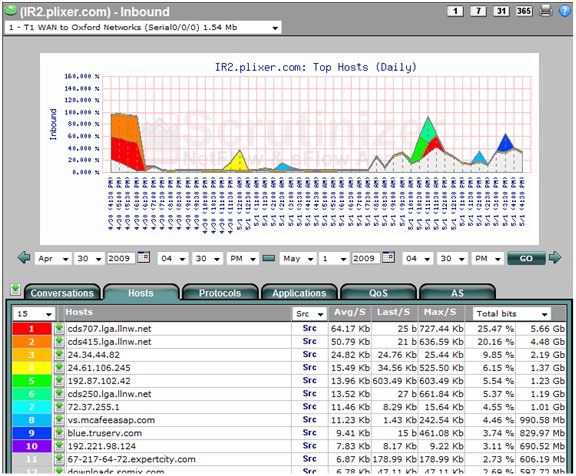Open the Total bits dropdown
This screenshot has width=576, height=476.
[x=512, y=314]
